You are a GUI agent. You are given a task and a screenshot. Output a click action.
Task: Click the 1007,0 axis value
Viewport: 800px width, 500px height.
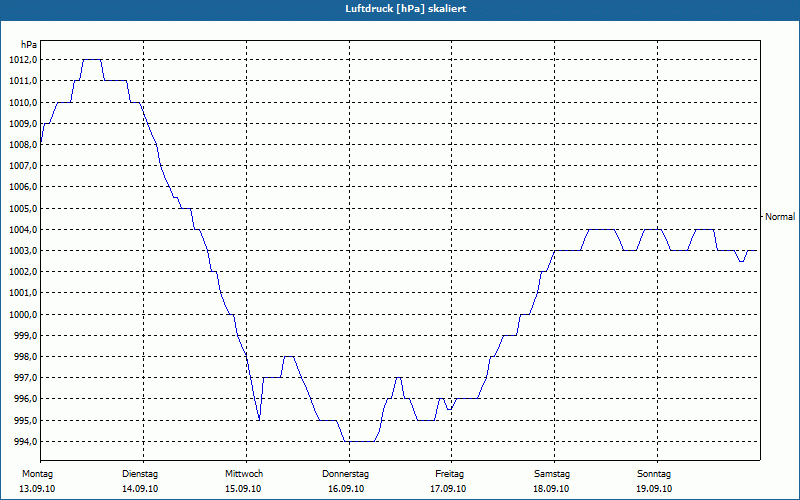click(23, 166)
